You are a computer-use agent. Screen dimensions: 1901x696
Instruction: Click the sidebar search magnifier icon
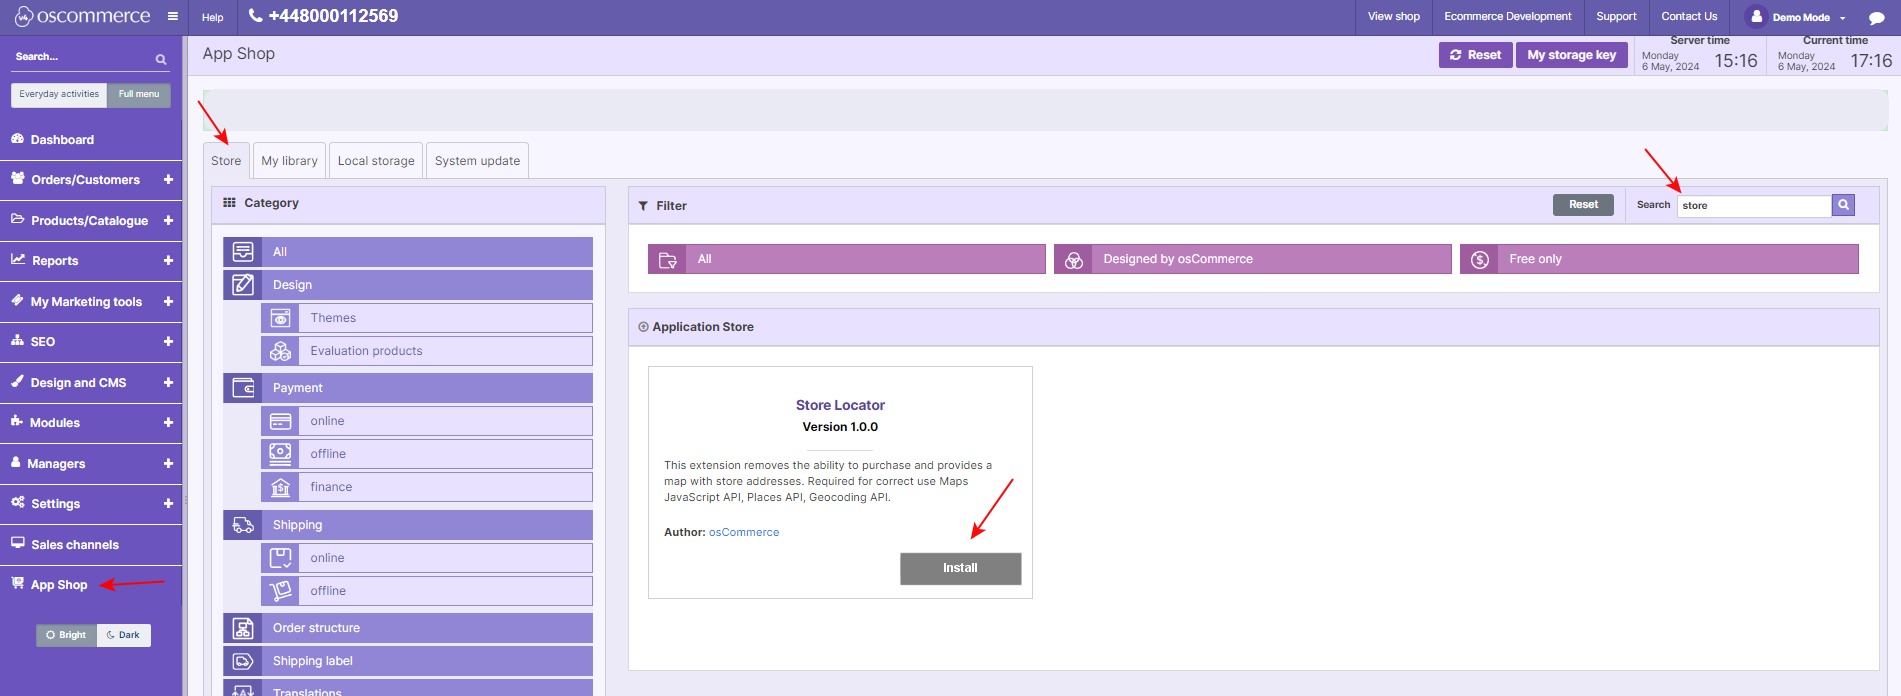[x=161, y=59]
